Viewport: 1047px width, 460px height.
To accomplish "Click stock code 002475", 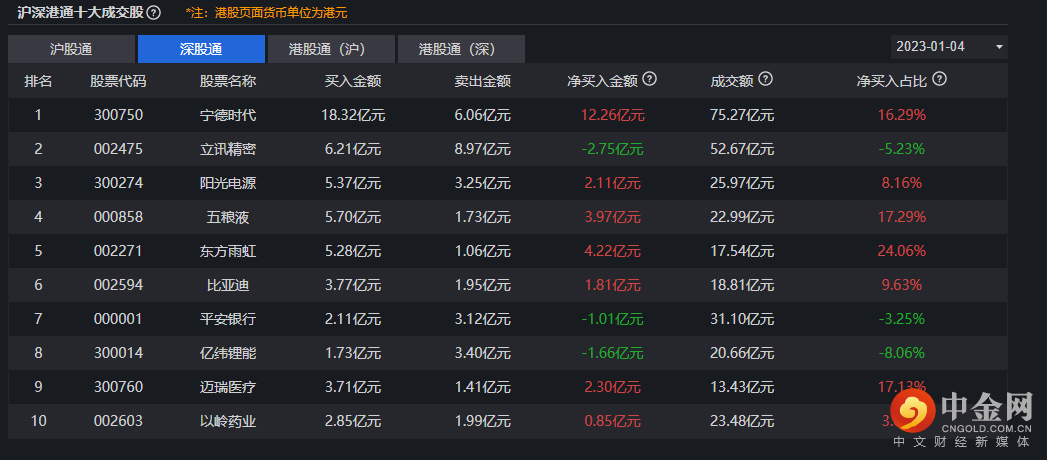I will pos(118,149).
